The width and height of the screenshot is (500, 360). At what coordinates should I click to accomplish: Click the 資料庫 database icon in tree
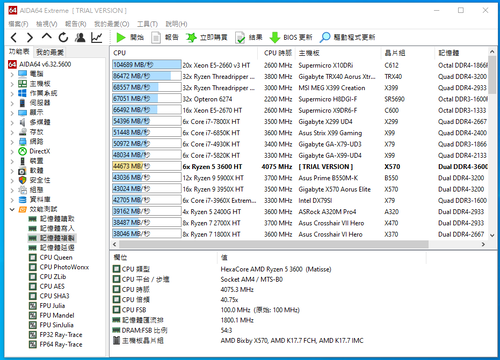coord(22,200)
